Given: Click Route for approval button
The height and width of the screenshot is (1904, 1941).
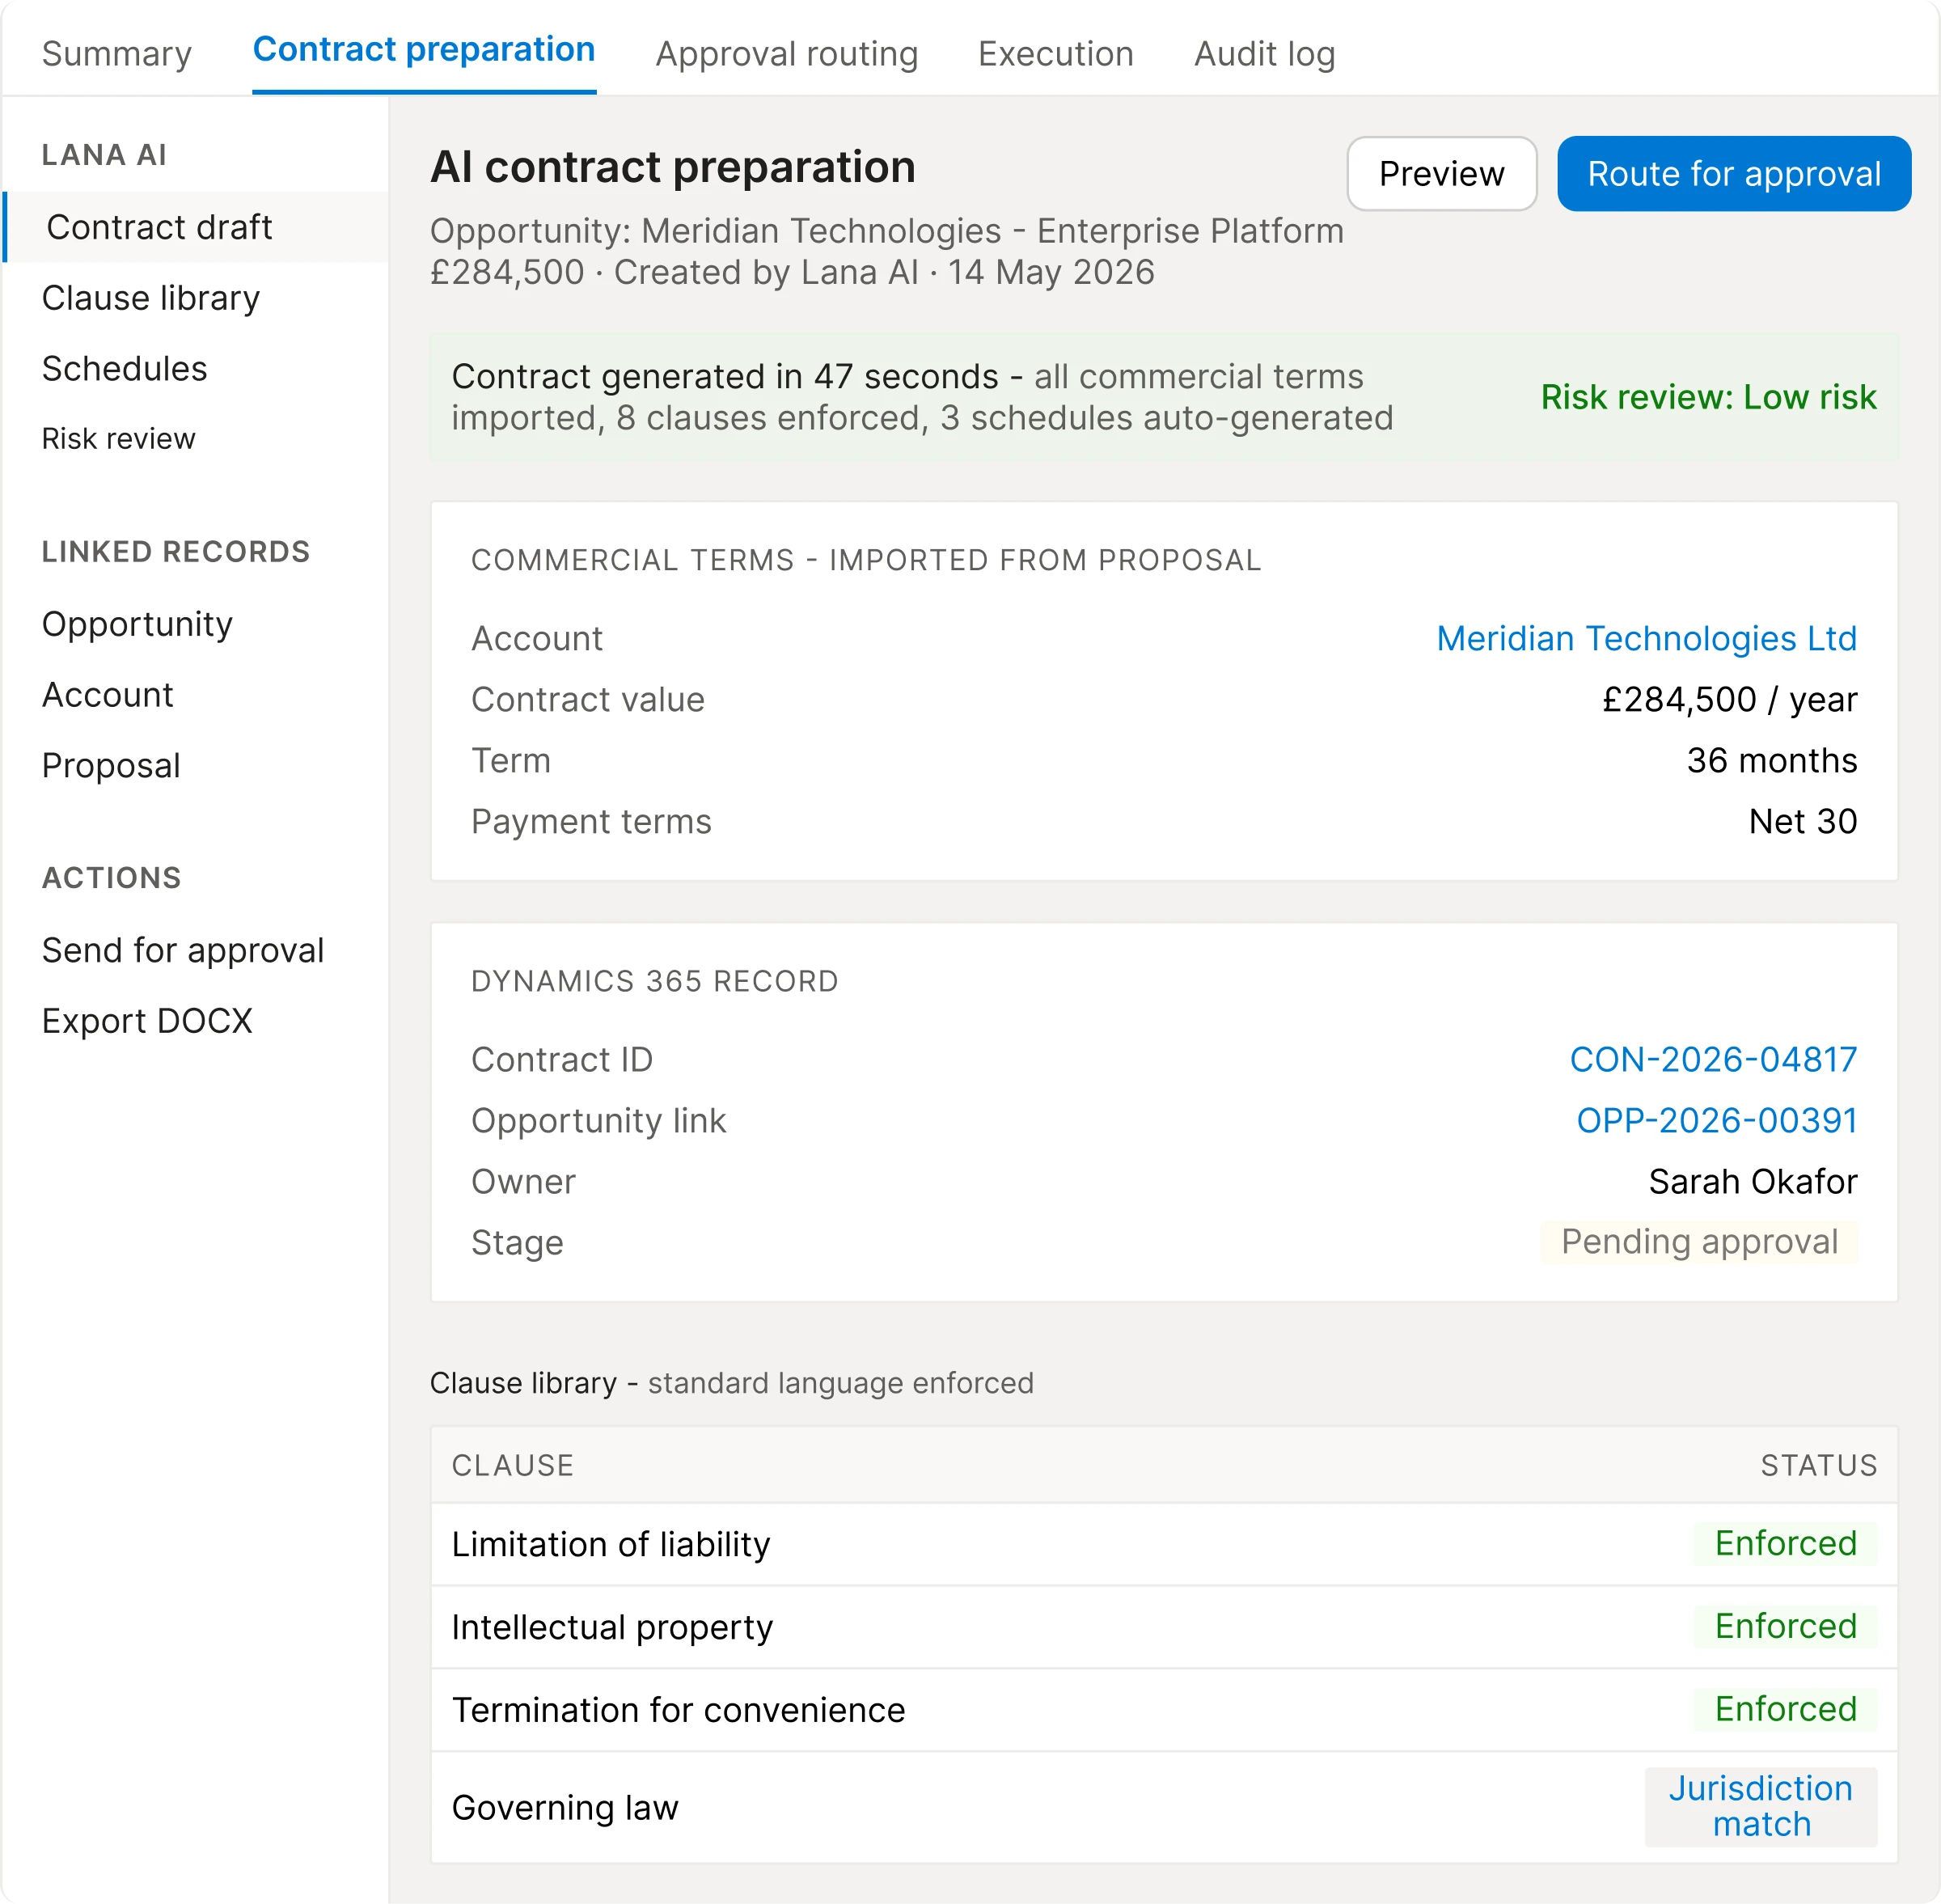Looking at the screenshot, I should pyautogui.click(x=1733, y=174).
